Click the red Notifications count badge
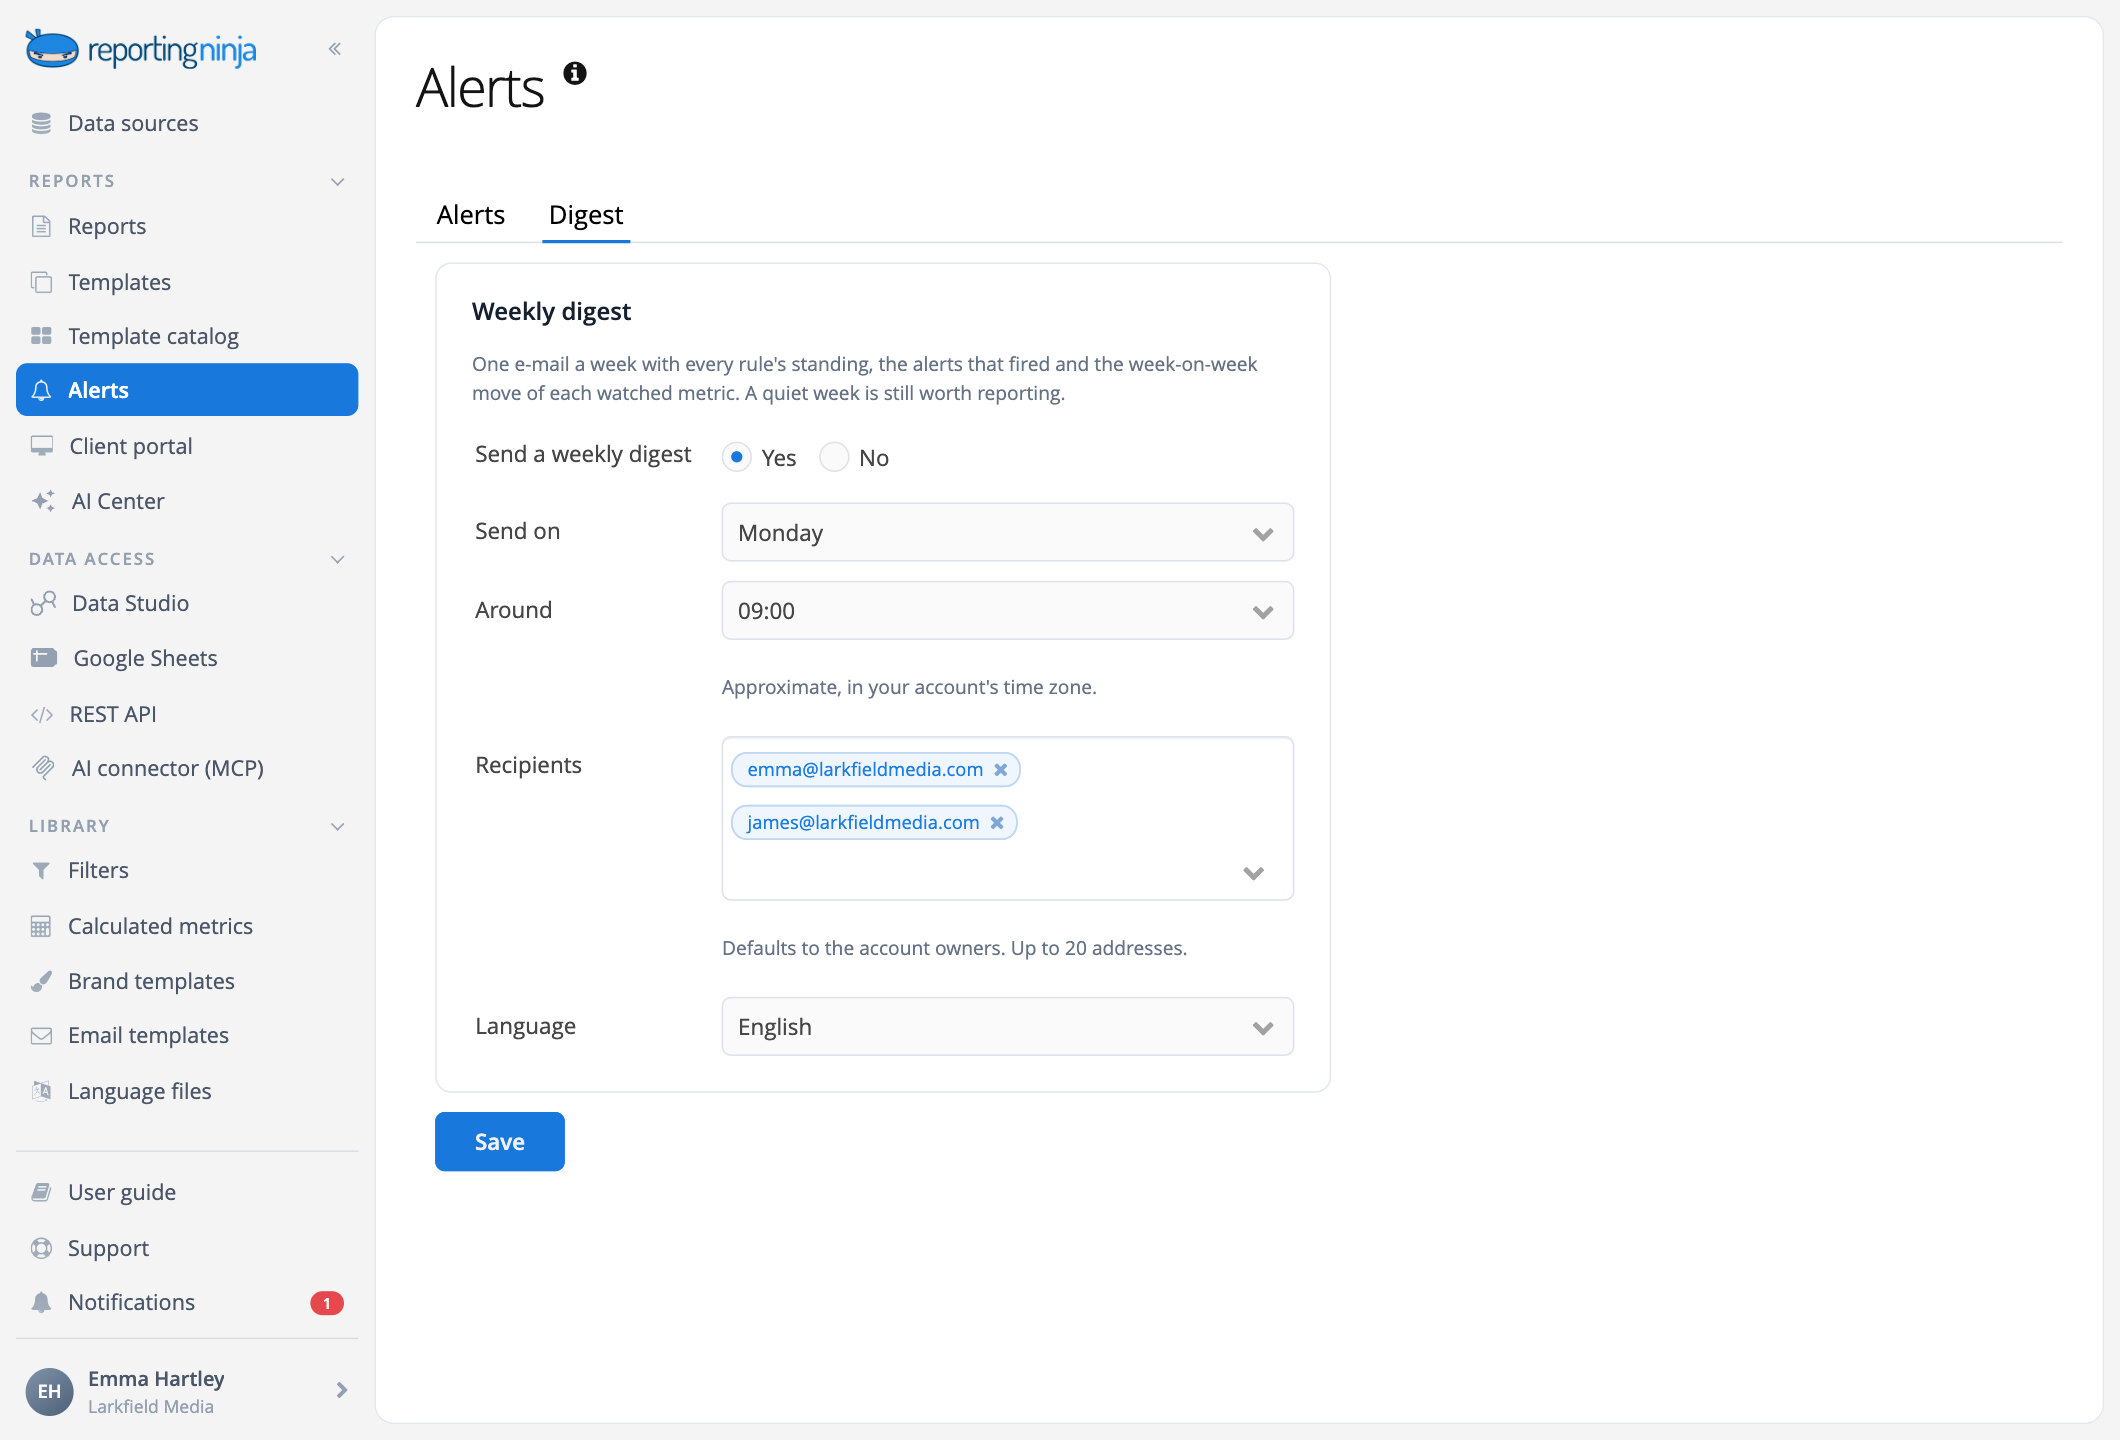Screen dimensions: 2120x1440 click(x=326, y=1303)
